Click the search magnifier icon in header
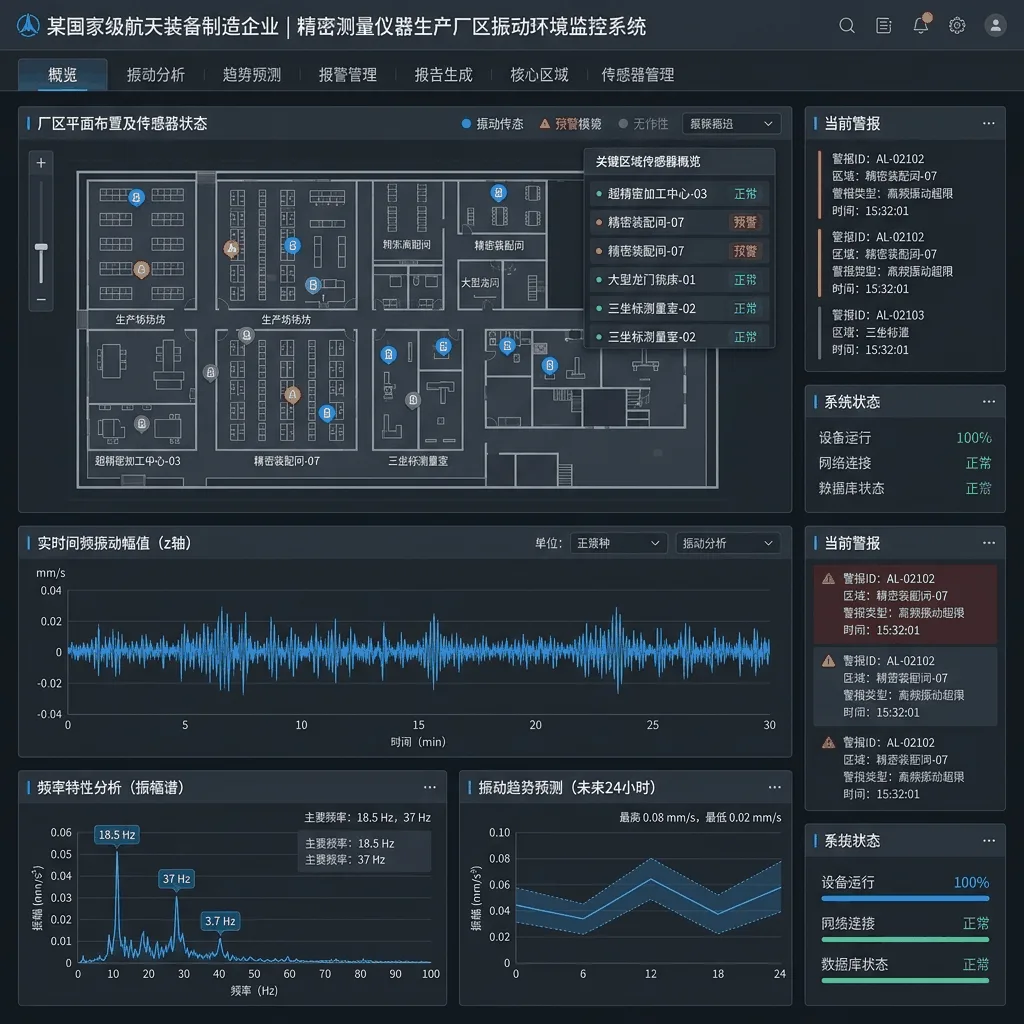Image resolution: width=1024 pixels, height=1024 pixels. click(x=846, y=25)
